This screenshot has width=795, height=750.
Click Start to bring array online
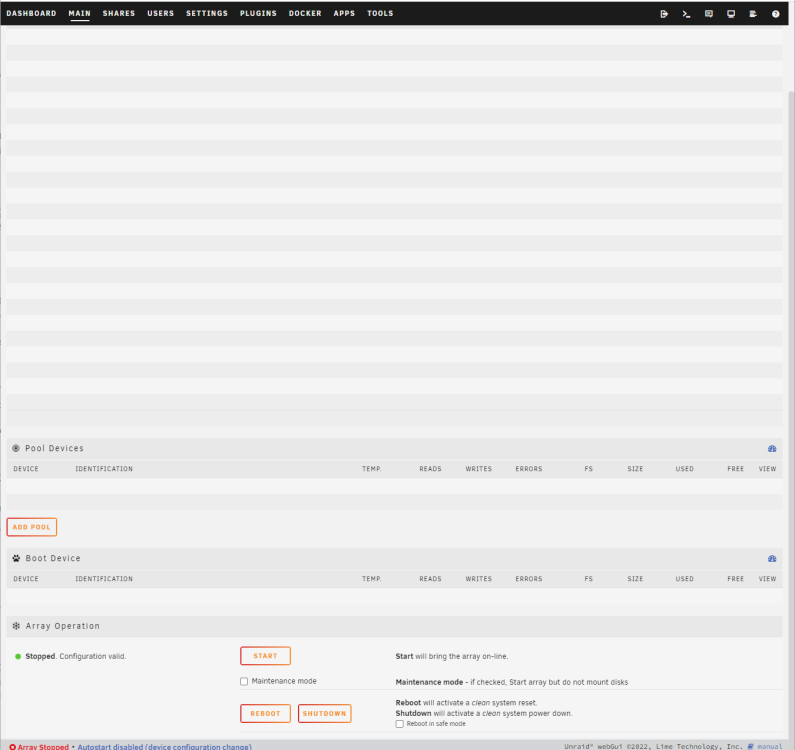[x=265, y=656]
